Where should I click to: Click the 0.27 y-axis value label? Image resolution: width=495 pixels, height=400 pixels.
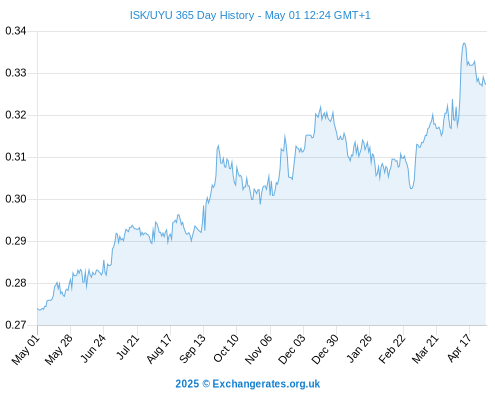16,325
